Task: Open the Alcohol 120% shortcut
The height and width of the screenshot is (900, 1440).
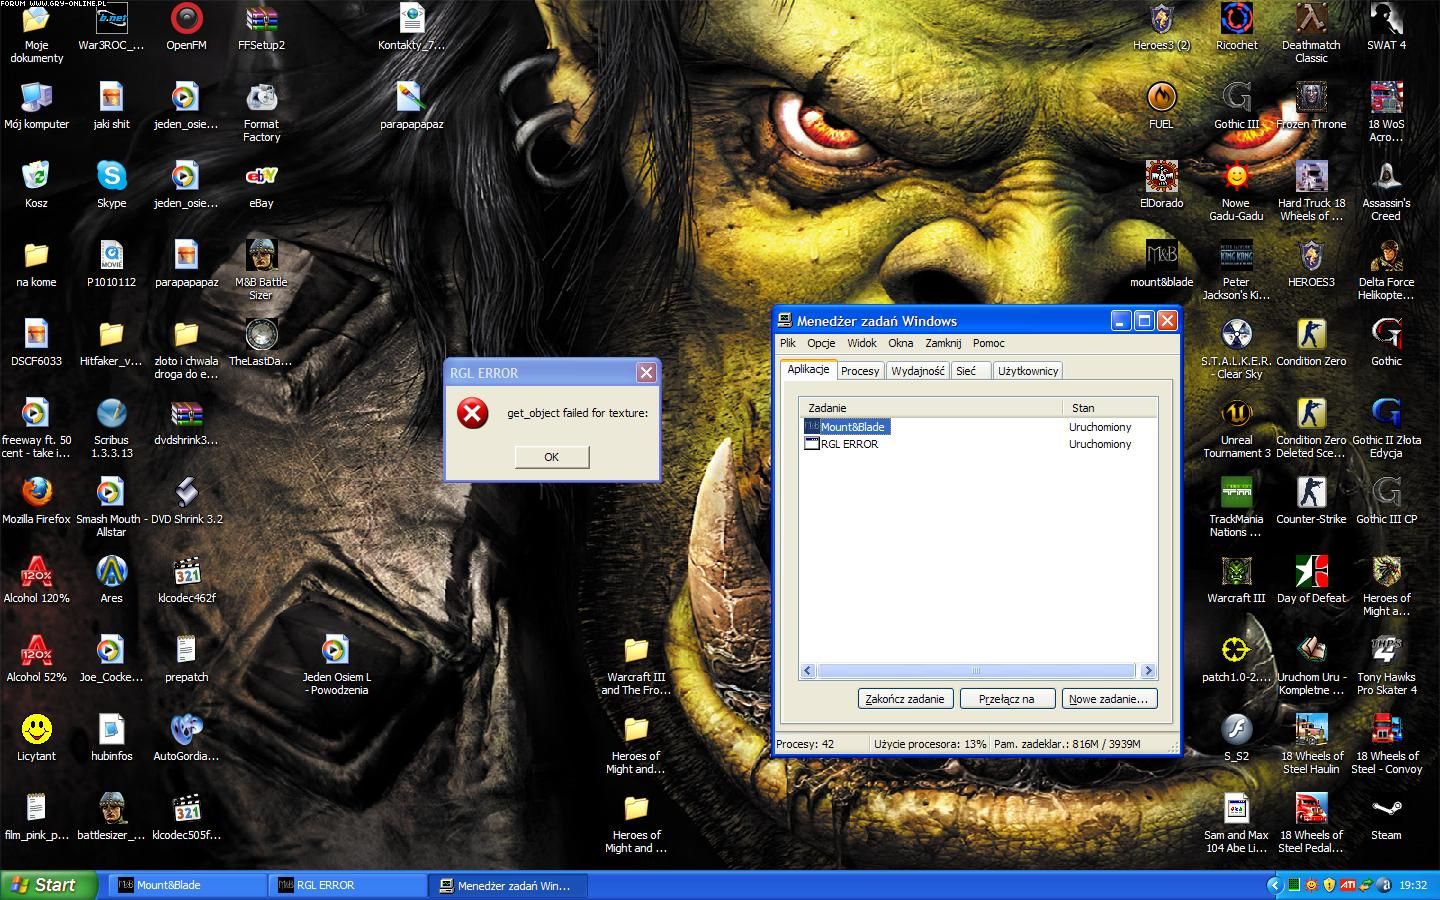Action: pyautogui.click(x=36, y=580)
